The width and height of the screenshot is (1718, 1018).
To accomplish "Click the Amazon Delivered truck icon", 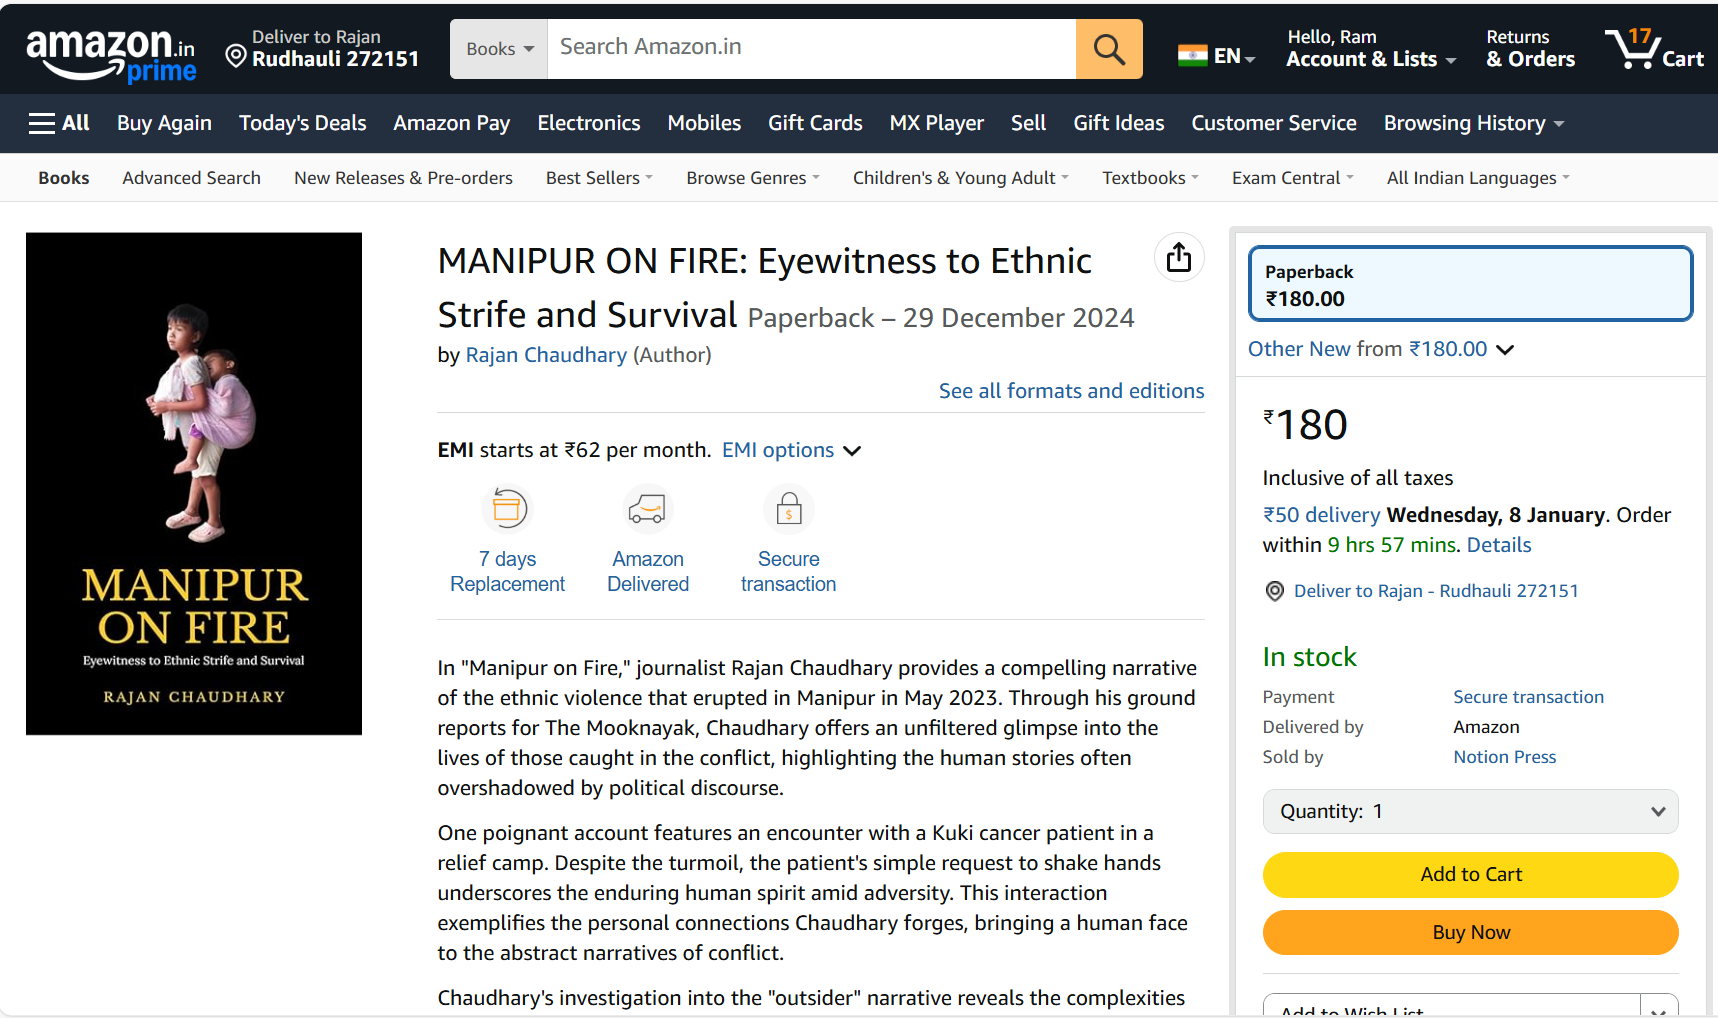I will click(x=647, y=509).
